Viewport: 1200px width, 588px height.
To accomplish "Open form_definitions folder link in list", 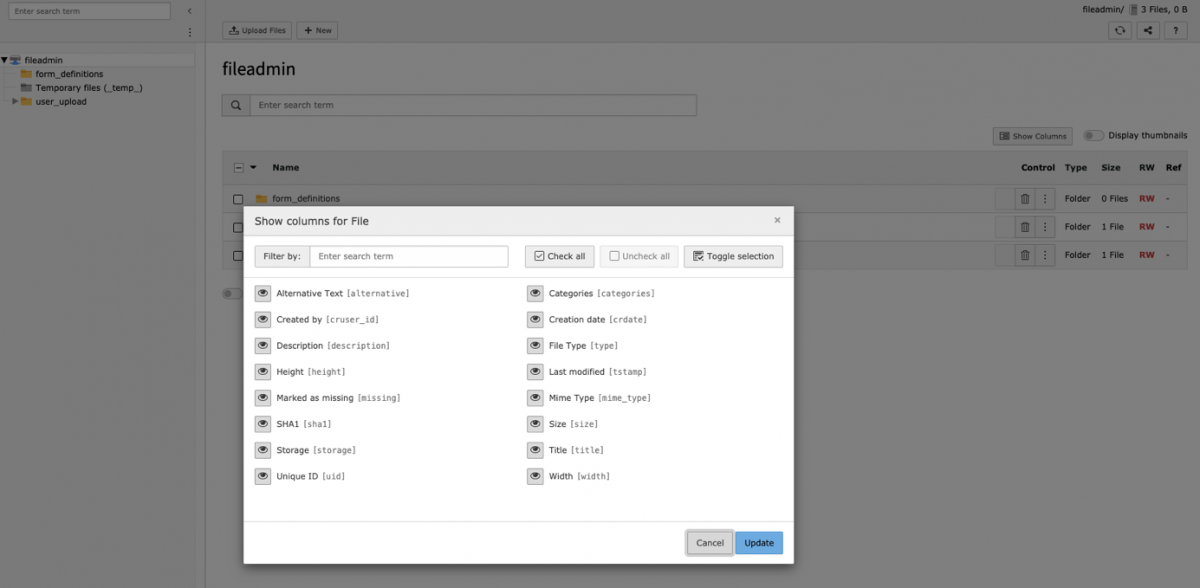I will pyautogui.click(x=306, y=199).
